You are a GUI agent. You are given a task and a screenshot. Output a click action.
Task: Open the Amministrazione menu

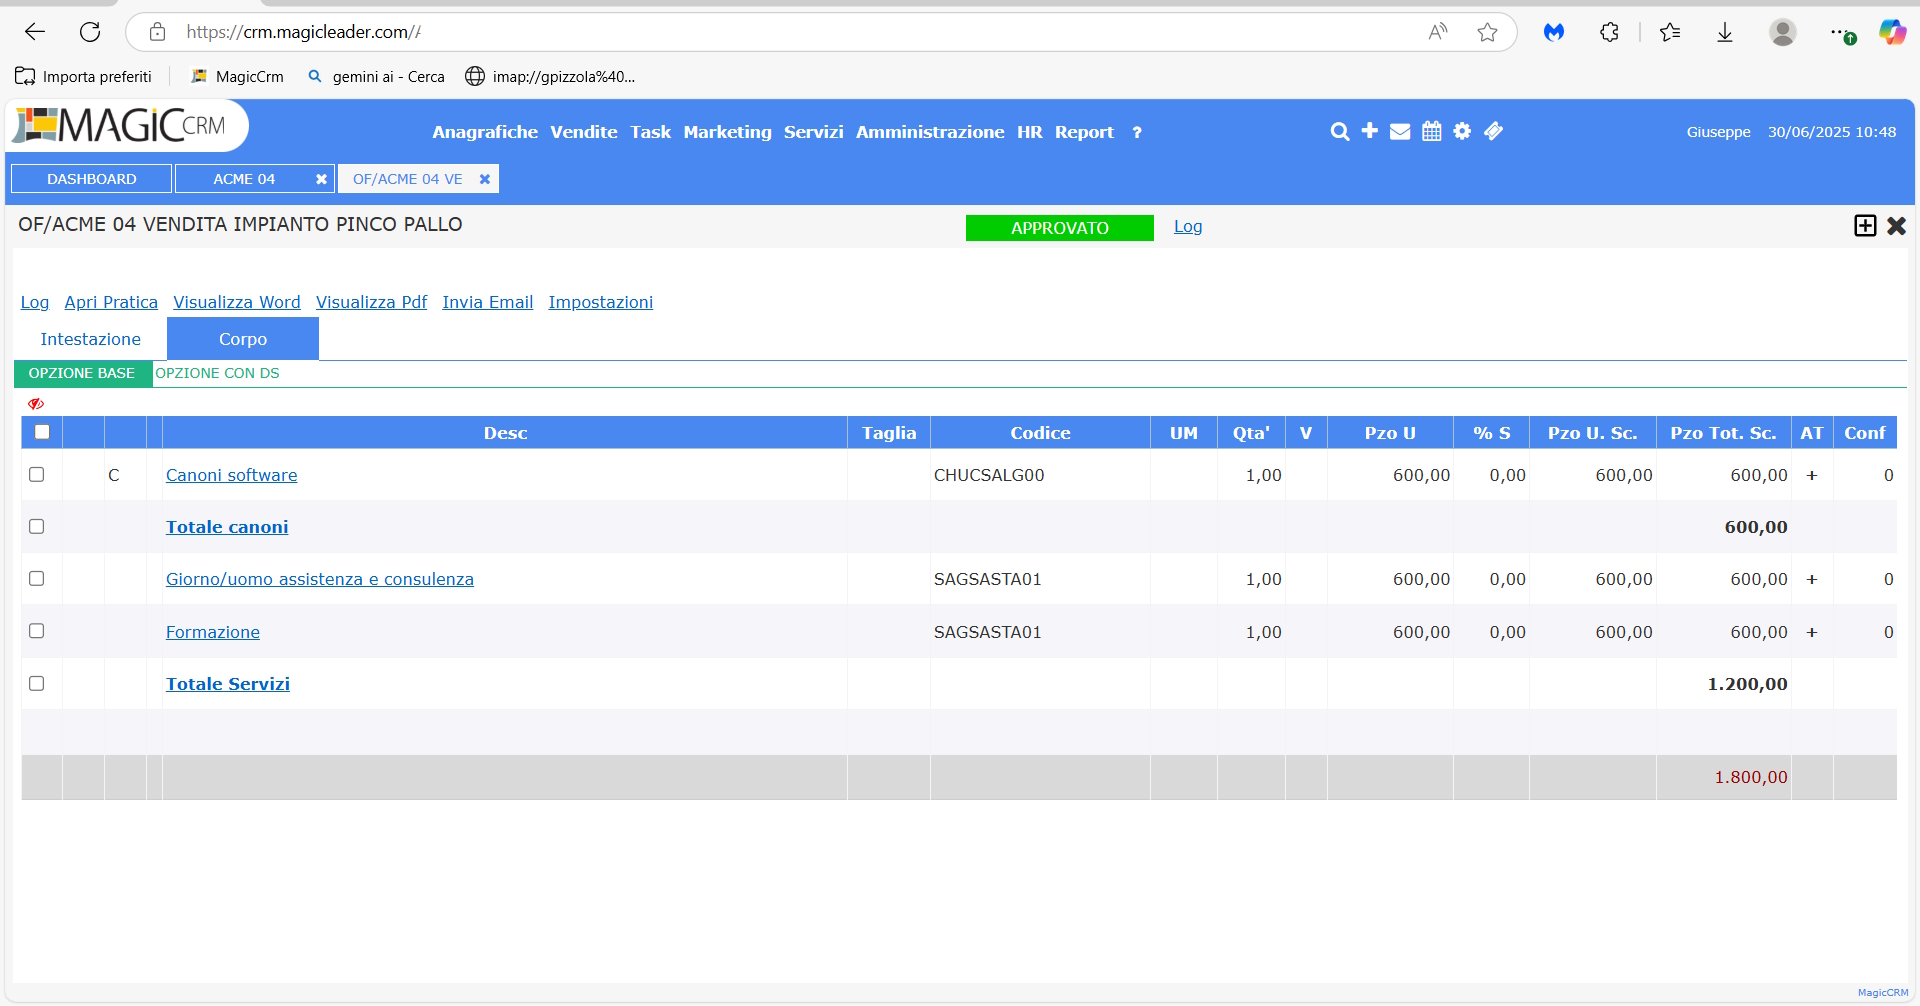point(930,132)
